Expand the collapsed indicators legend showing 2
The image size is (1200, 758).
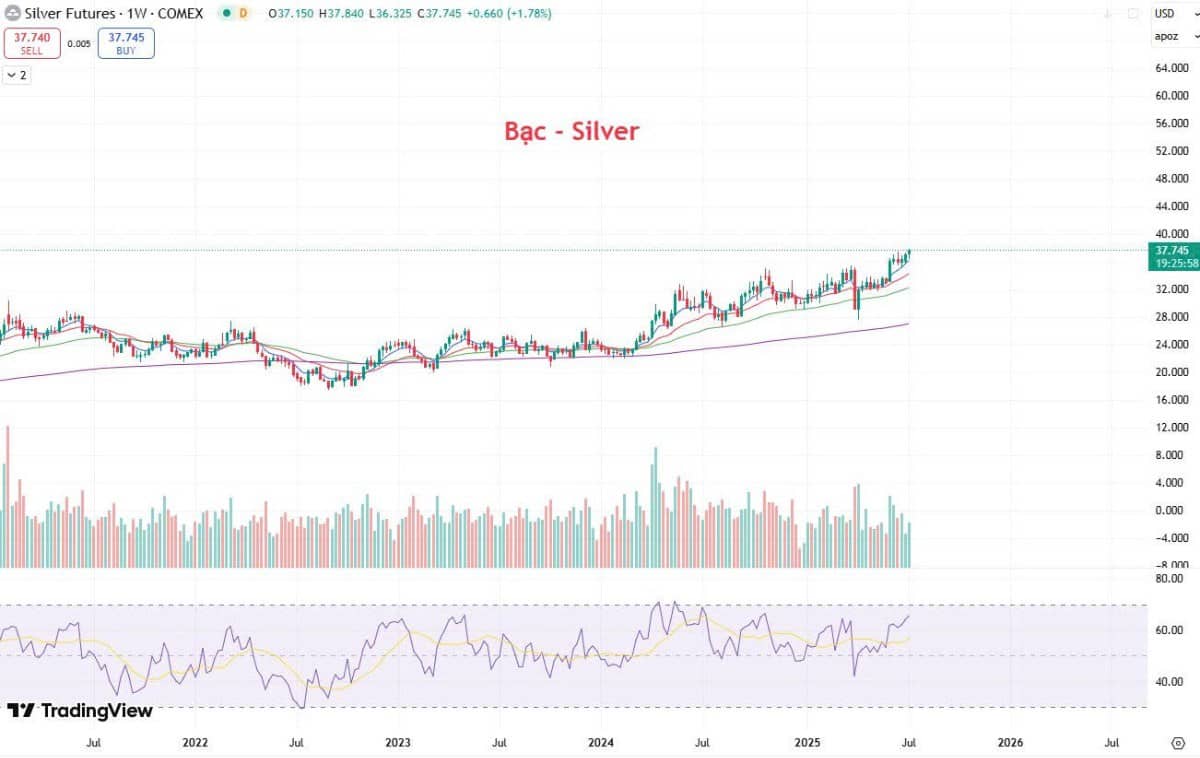click(x=17, y=75)
